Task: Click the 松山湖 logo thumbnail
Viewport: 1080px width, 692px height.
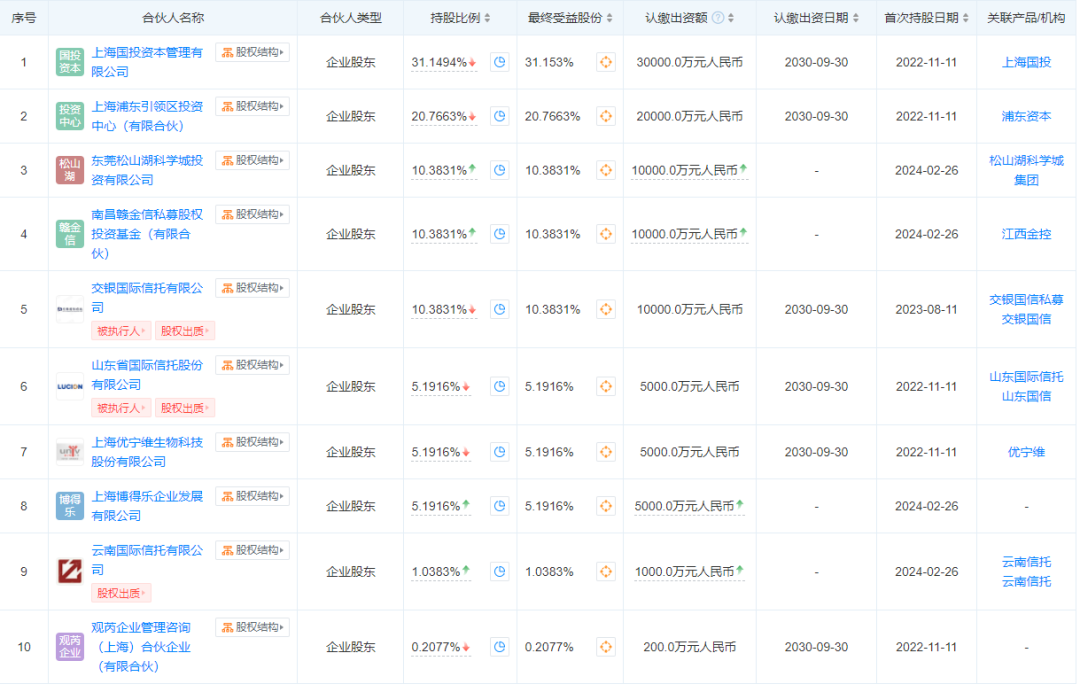Action: click(x=70, y=170)
